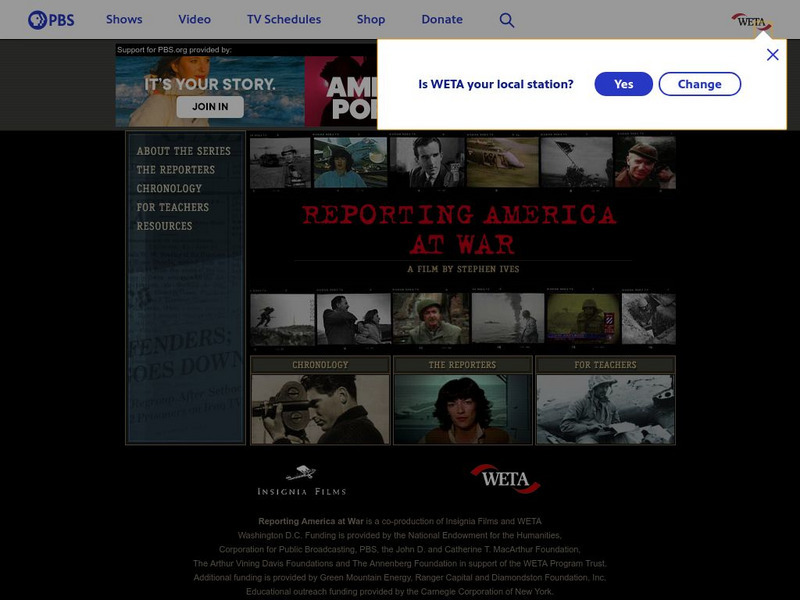
Task: Open the For Teachers soldier thumbnail
Action: (x=606, y=410)
